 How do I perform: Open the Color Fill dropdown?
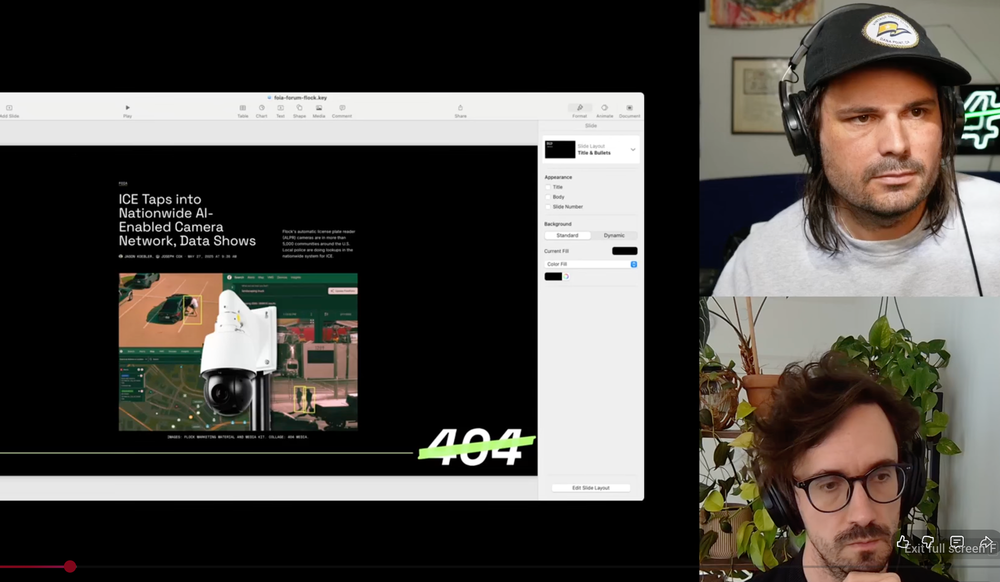pos(591,264)
